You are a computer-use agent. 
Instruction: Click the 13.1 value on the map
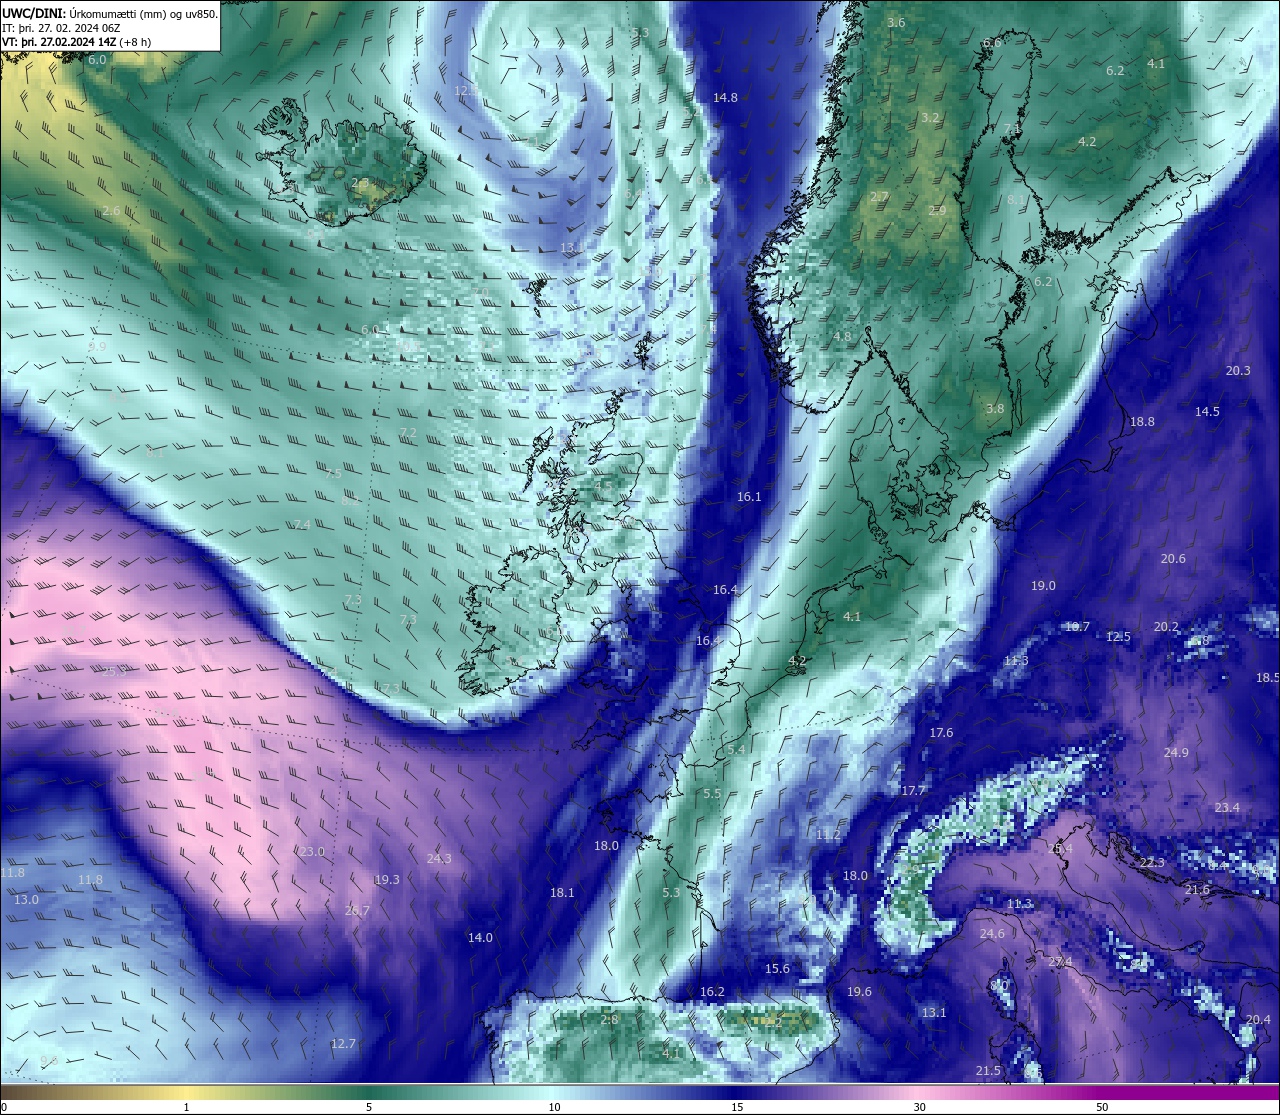pos(933,1013)
